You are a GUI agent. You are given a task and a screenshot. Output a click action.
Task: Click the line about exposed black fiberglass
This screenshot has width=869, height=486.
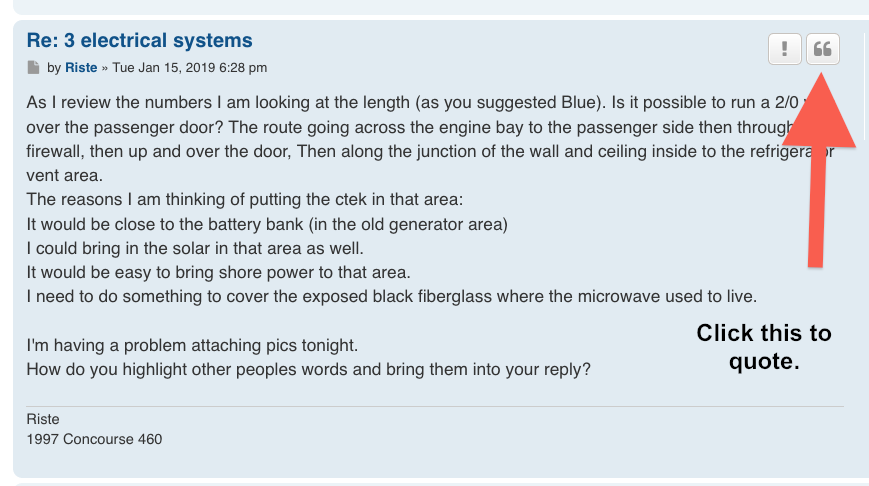392,296
